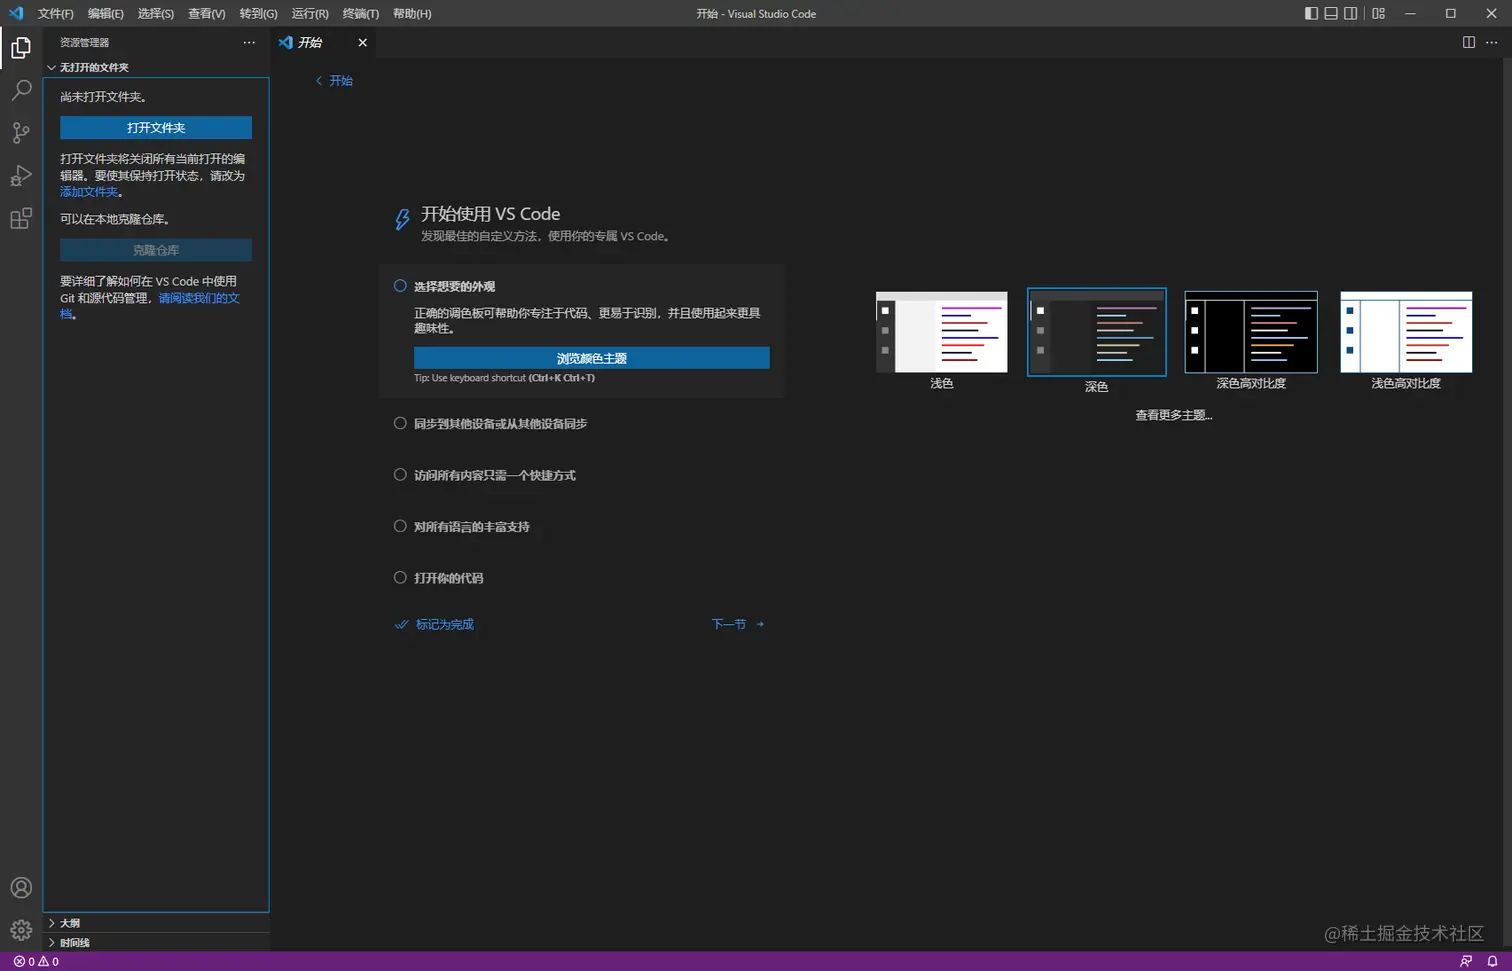Open the Extensions view icon
This screenshot has height=971, width=1512.
pyautogui.click(x=21, y=219)
